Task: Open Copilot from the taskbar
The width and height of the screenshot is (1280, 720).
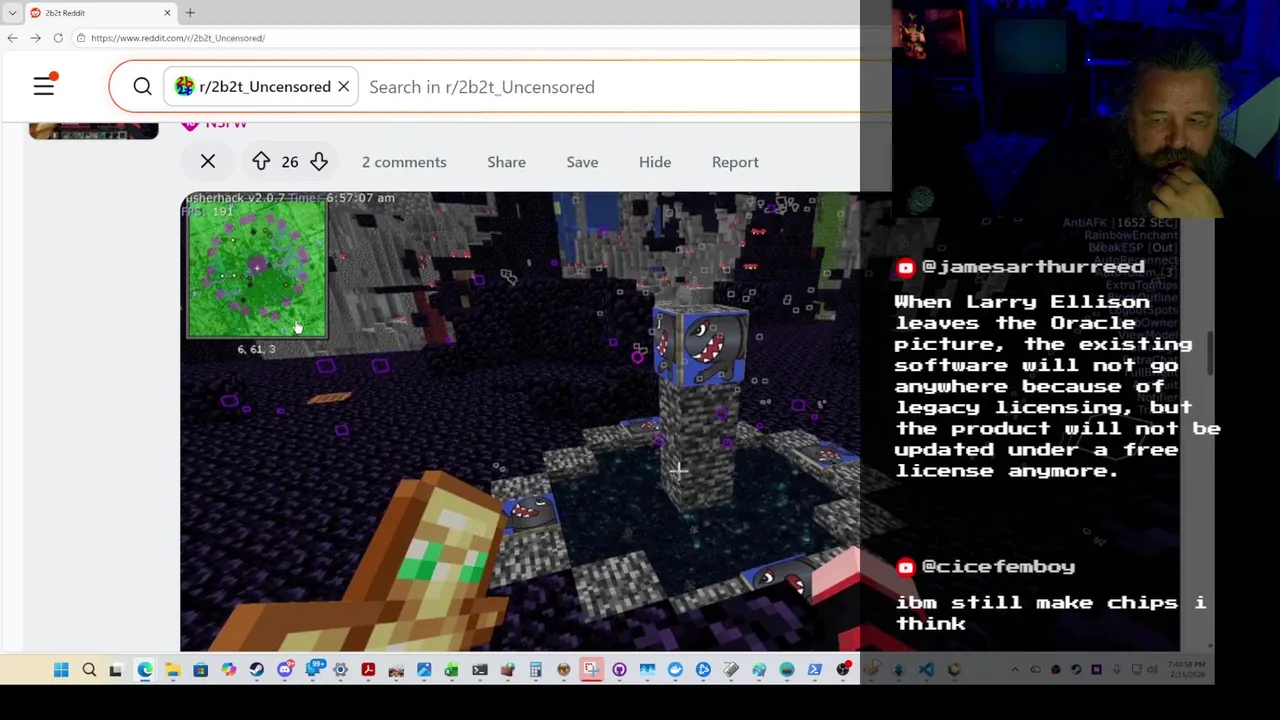Action: point(229,670)
